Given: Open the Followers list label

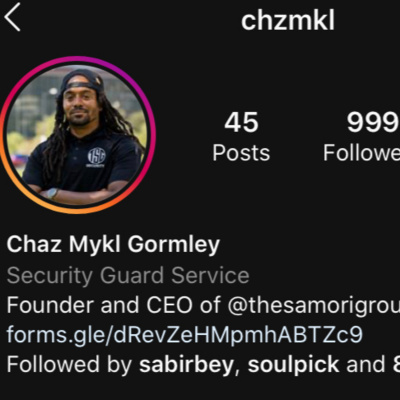Looking at the screenshot, I should (361, 153).
